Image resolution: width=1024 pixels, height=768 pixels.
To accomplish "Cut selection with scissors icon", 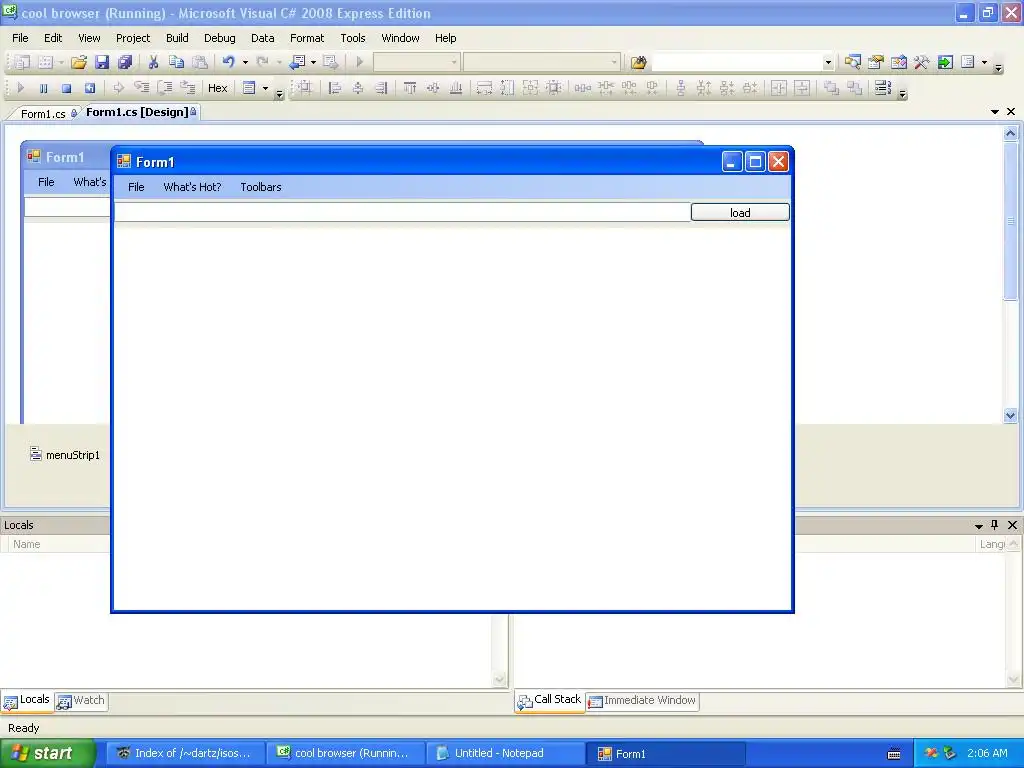I will pos(153,62).
